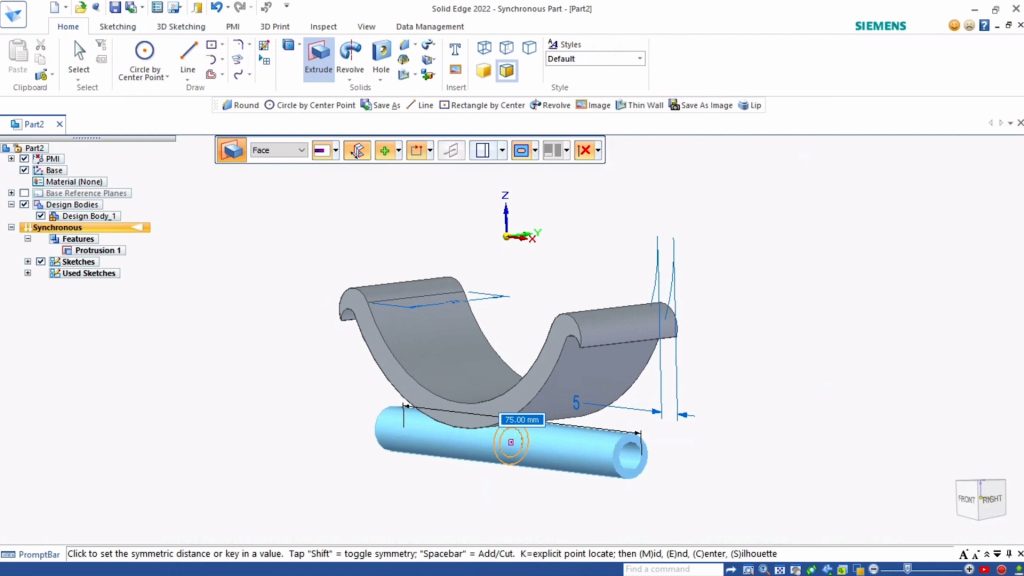Open extent type dropdown arrow in command bar
This screenshot has width=1024, height=576.
coord(336,150)
